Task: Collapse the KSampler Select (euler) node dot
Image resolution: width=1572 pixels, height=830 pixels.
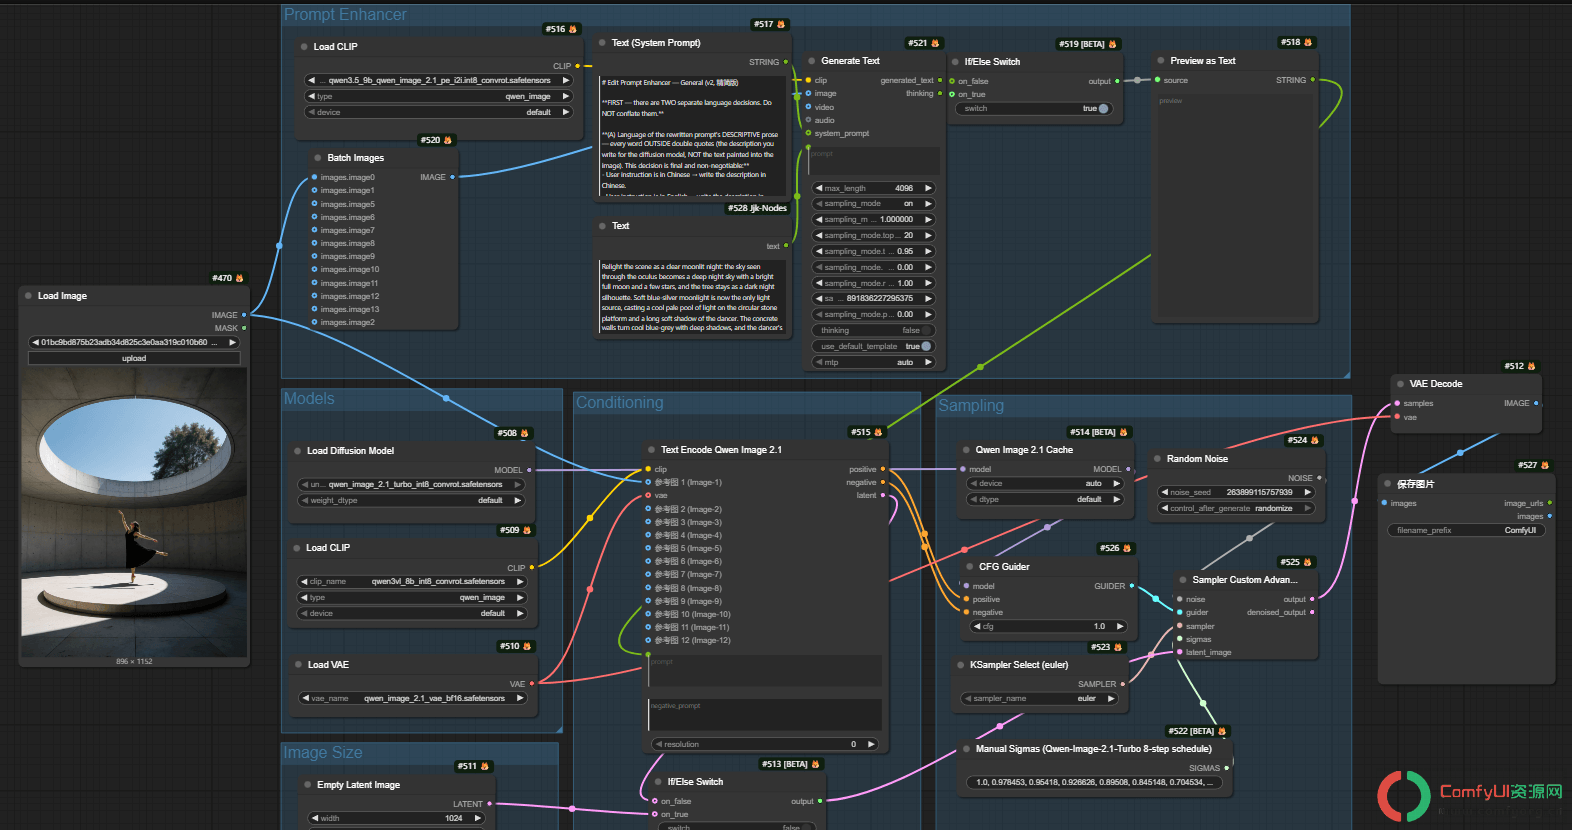Action: (960, 665)
